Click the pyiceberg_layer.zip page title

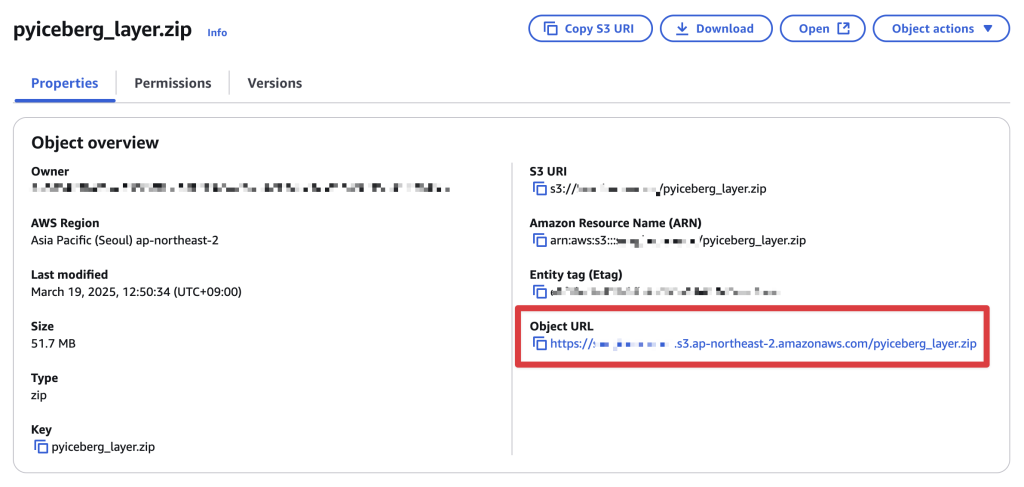[103, 31]
